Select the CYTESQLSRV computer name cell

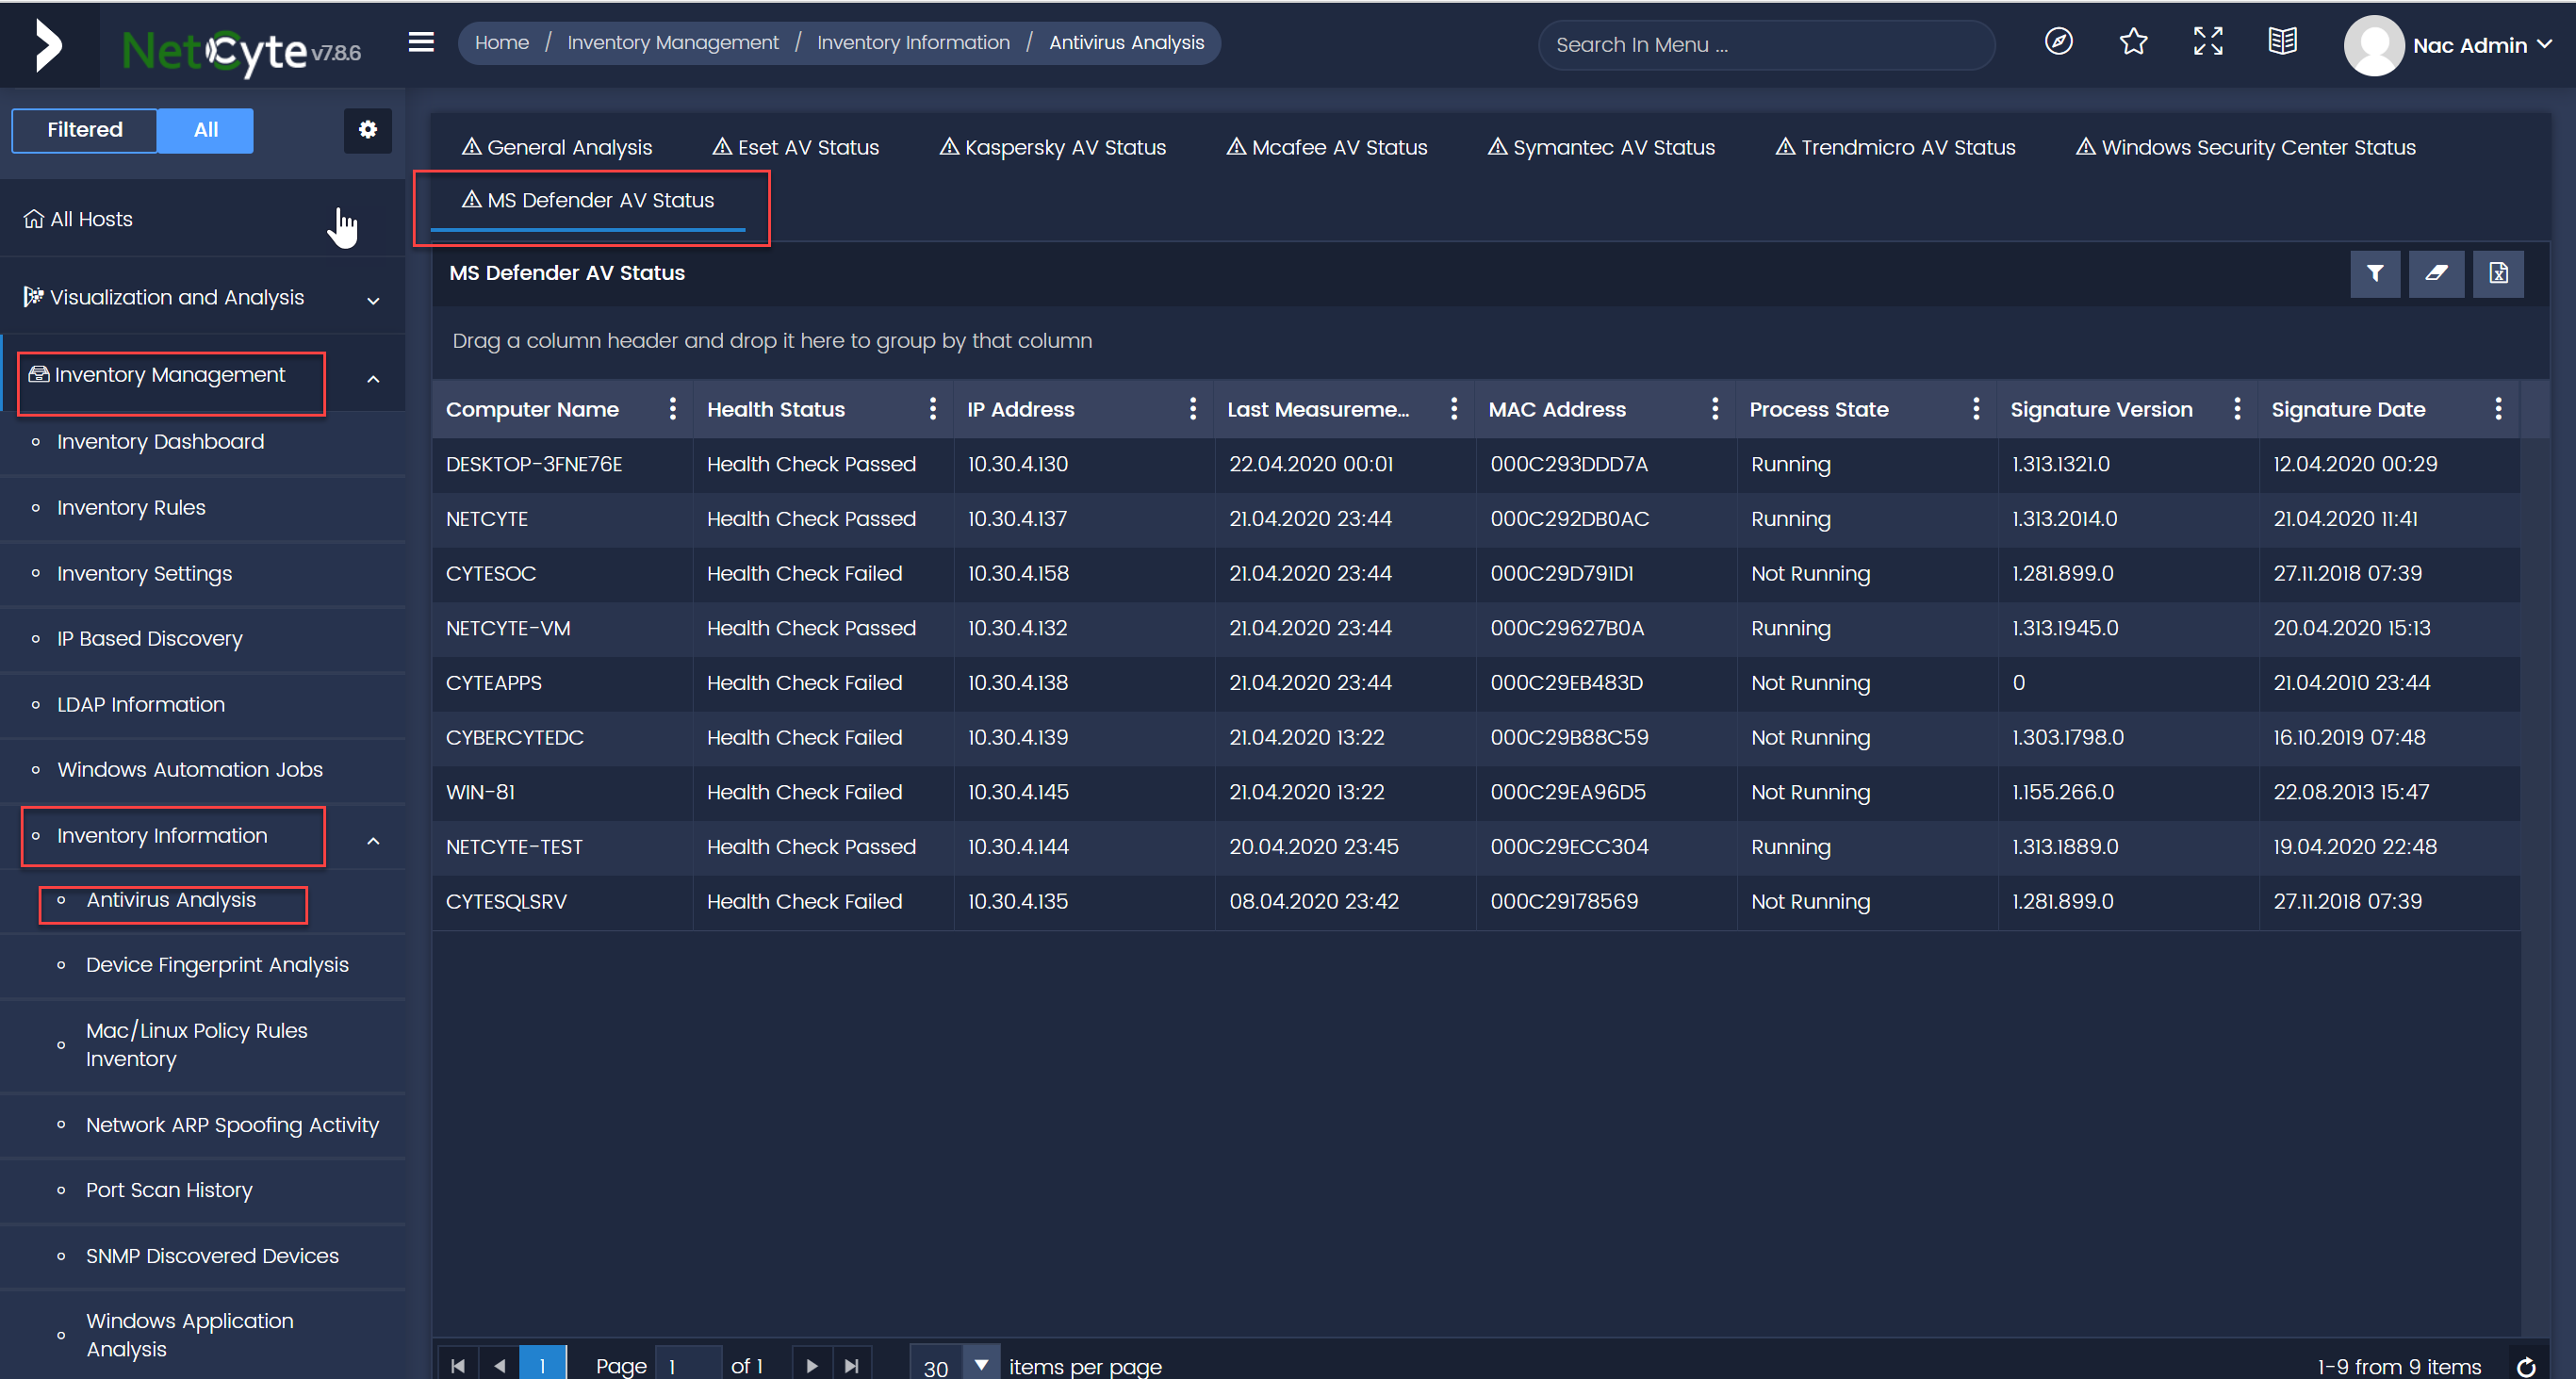562,902
